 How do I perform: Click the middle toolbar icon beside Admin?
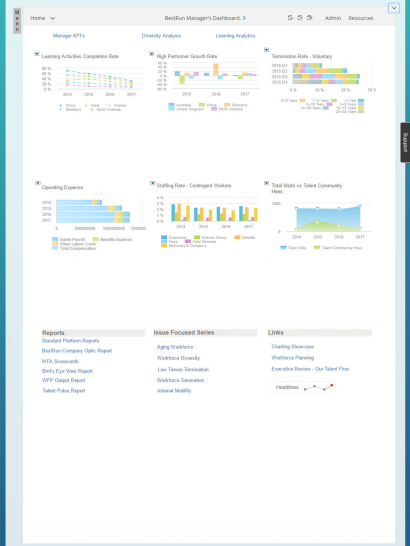(300, 18)
